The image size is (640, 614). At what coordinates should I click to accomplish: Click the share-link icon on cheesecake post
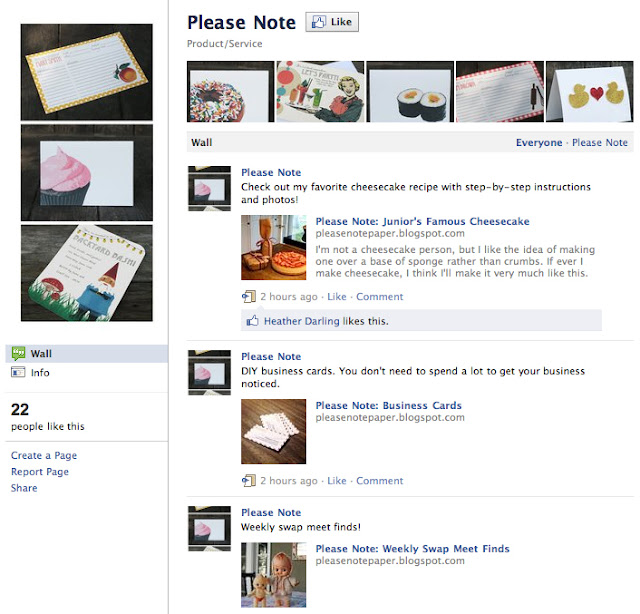pos(249,296)
